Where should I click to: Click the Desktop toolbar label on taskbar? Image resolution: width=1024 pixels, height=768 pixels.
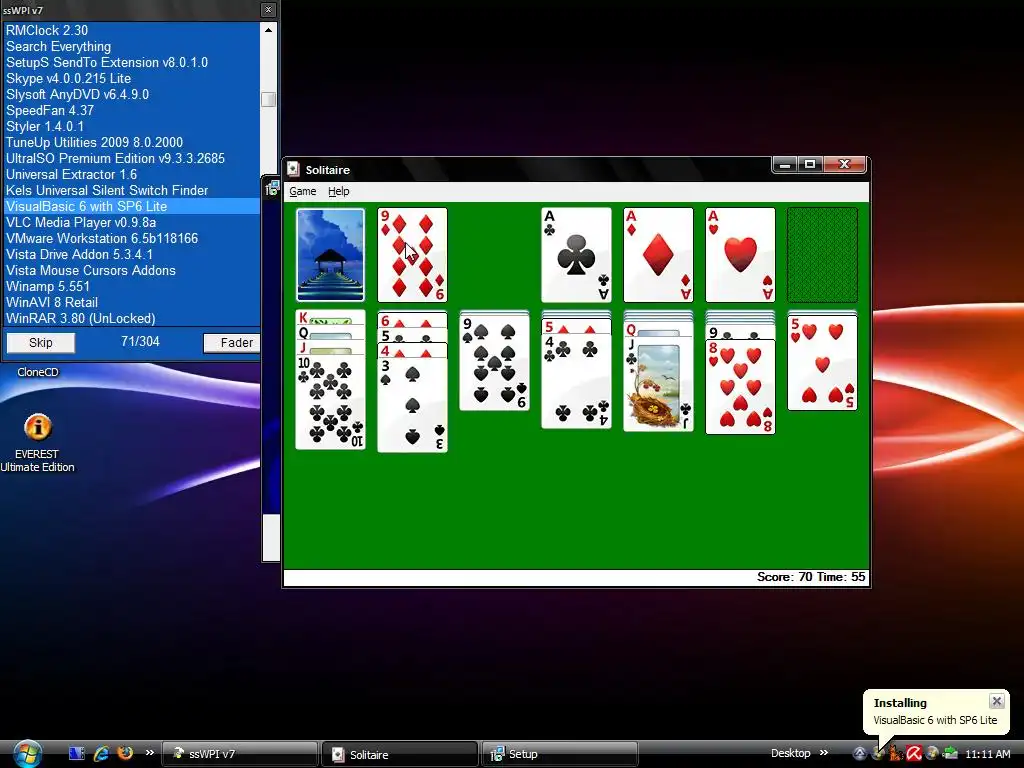pyautogui.click(x=790, y=753)
